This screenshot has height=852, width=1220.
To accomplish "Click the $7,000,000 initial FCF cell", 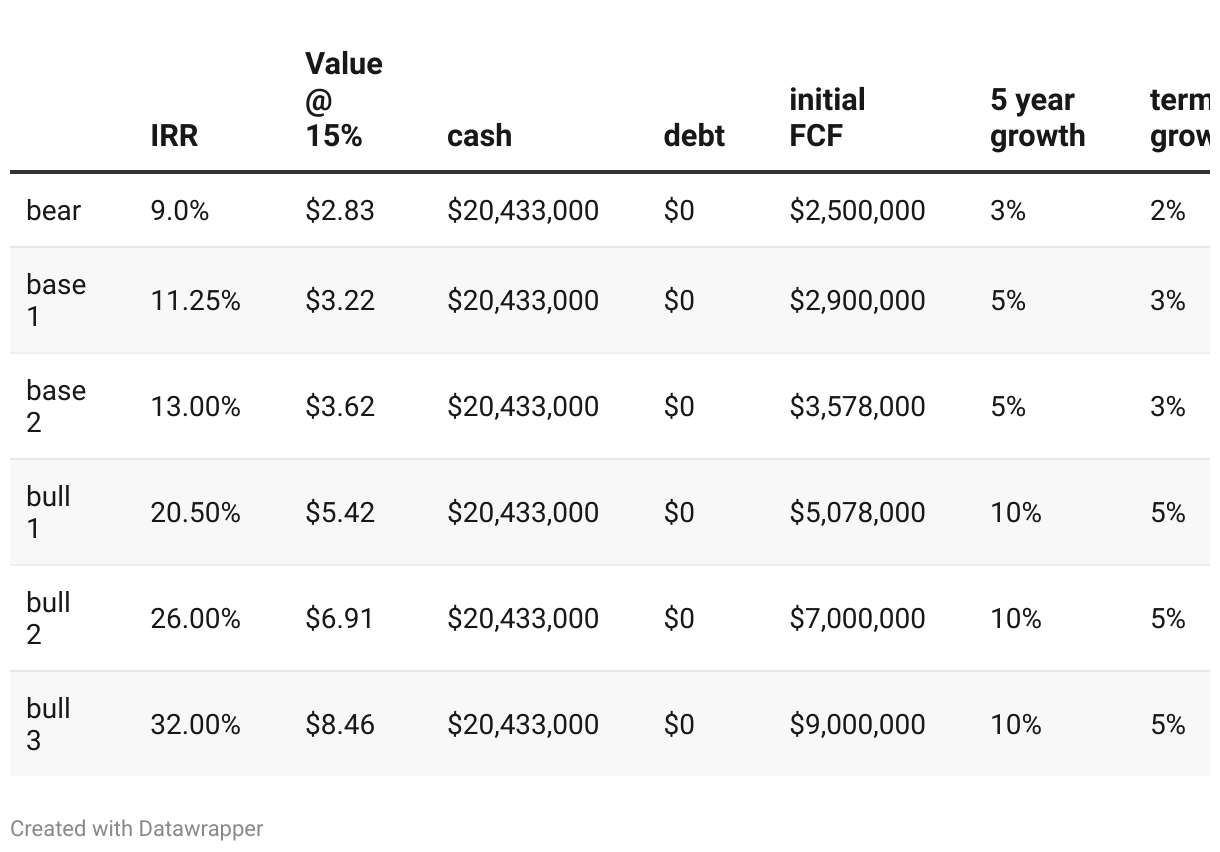I will click(857, 618).
